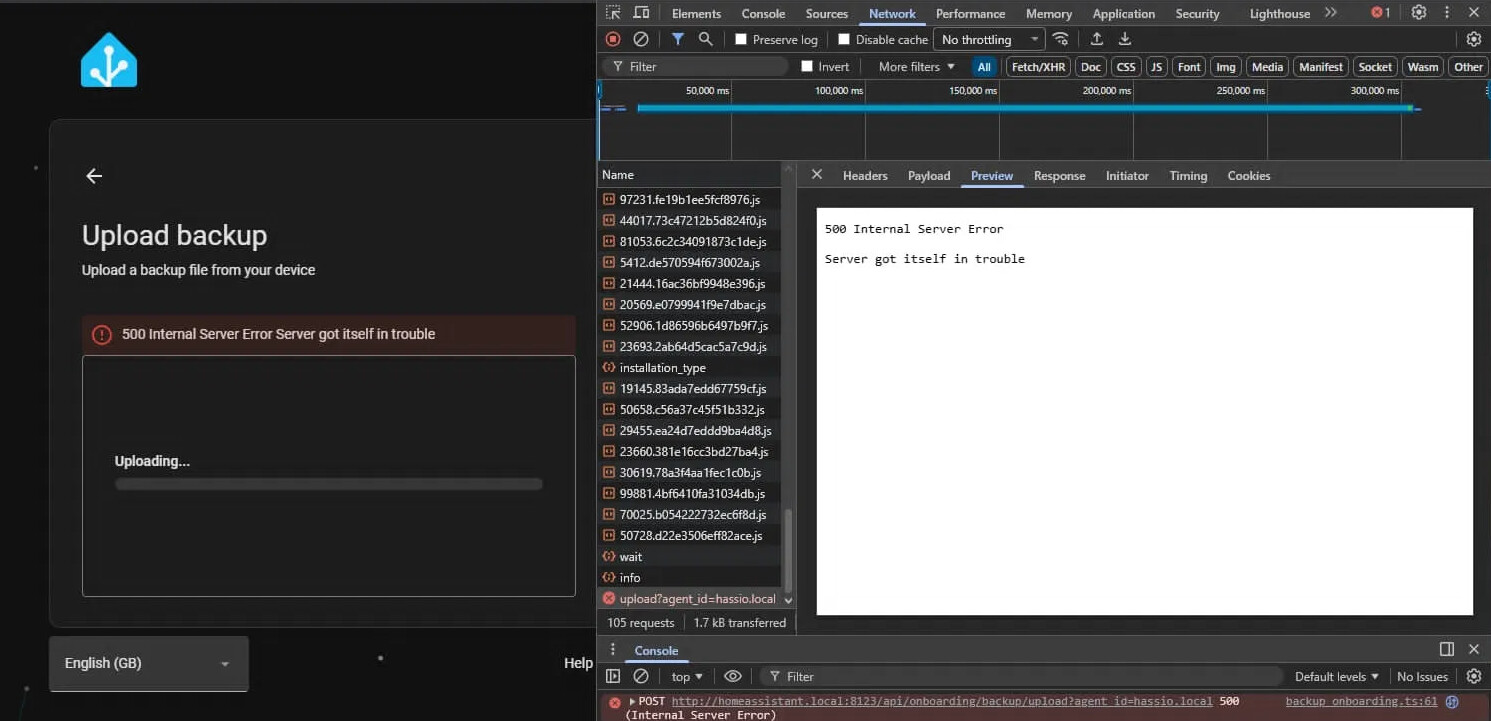1491x721 pixels.
Task: Open the DevTools three-dot customize menu
Action: 1448,13
